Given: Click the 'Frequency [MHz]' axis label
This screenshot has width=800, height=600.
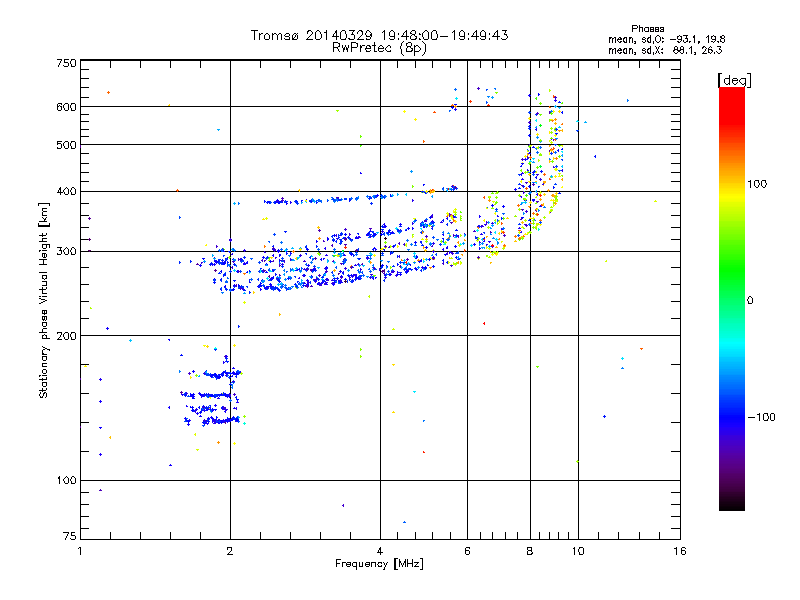Looking at the screenshot, I should coord(379,564).
